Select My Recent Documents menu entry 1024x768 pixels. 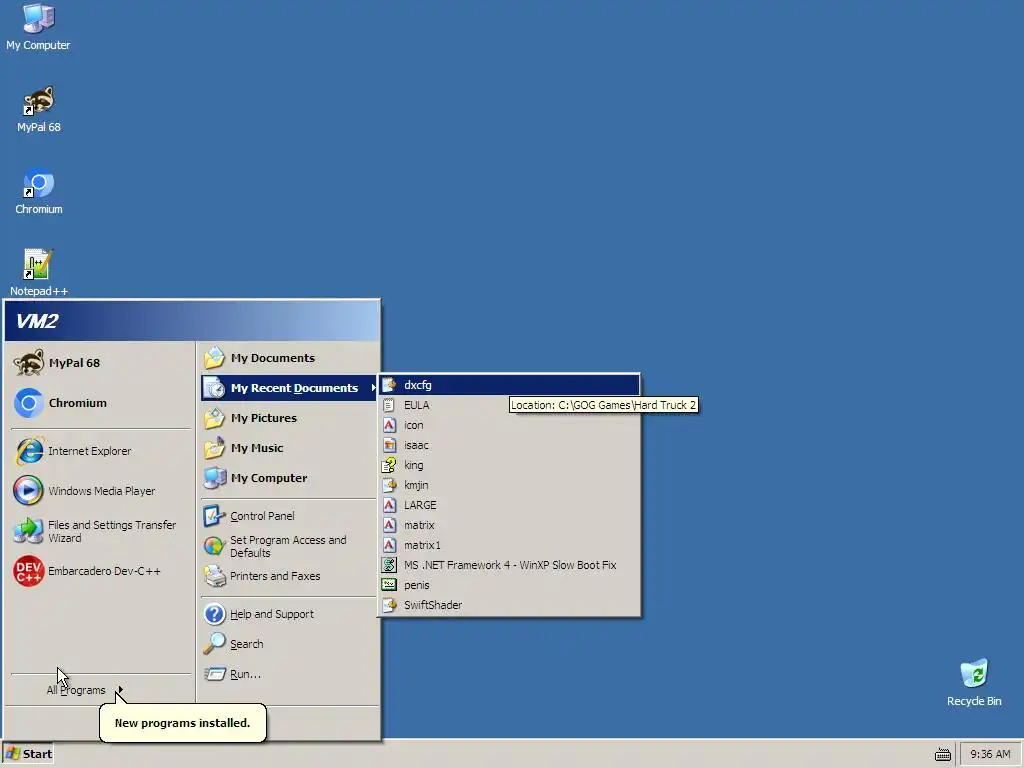[289, 388]
